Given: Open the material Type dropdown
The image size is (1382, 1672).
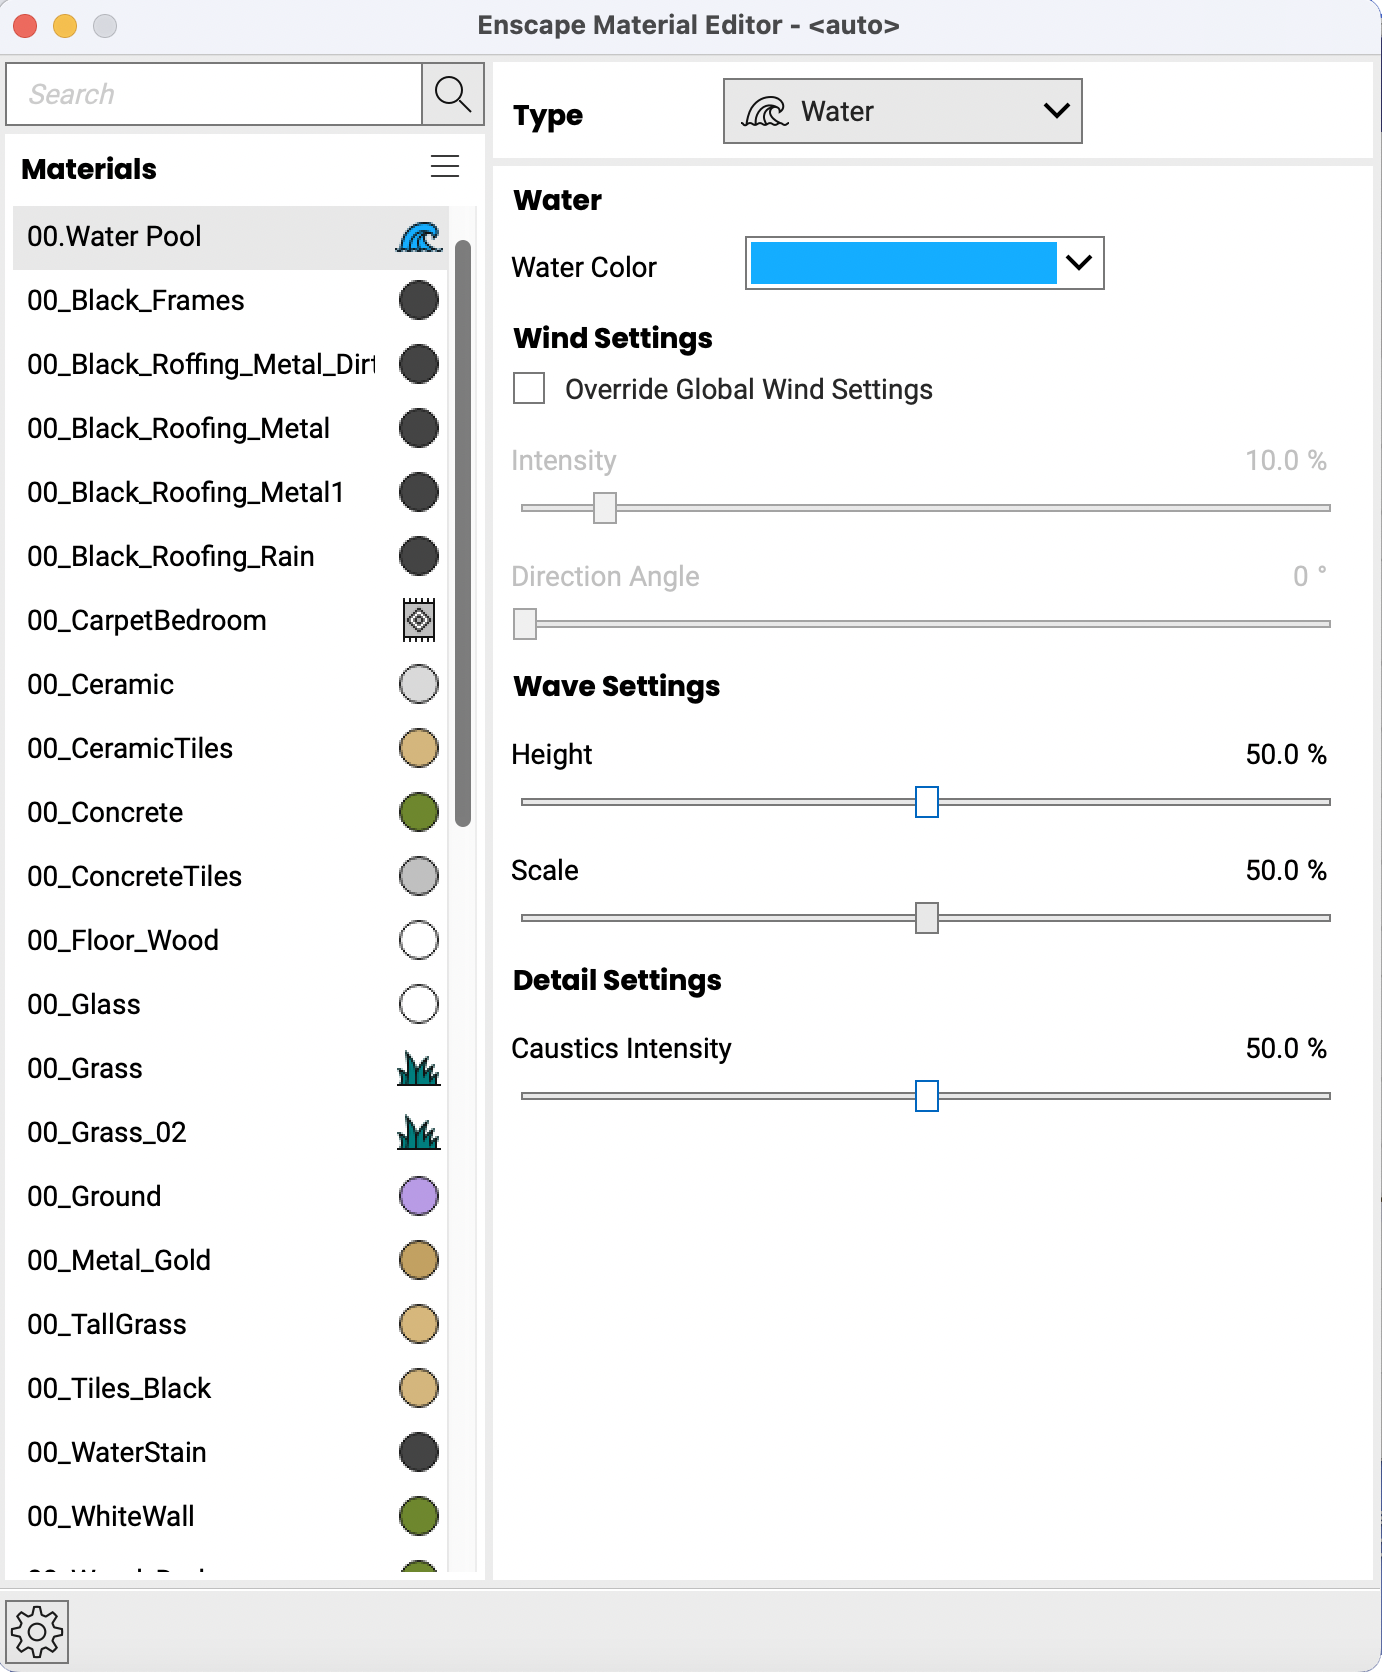Looking at the screenshot, I should (x=902, y=111).
